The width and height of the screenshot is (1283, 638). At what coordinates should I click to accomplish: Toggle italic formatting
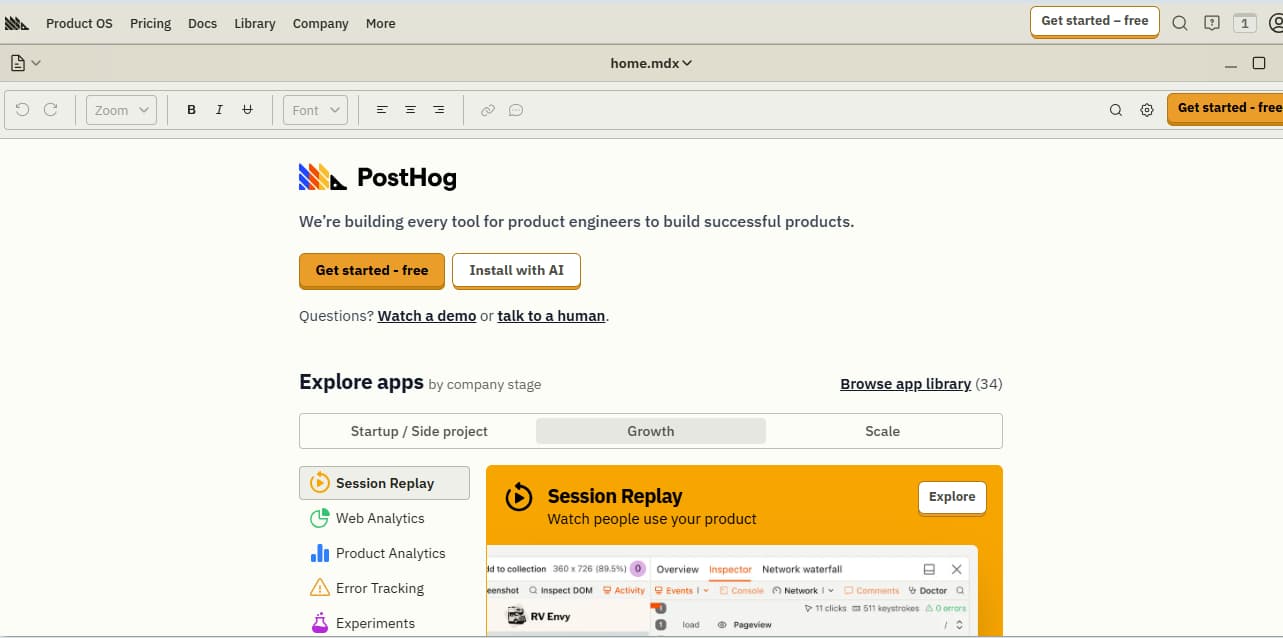(219, 110)
